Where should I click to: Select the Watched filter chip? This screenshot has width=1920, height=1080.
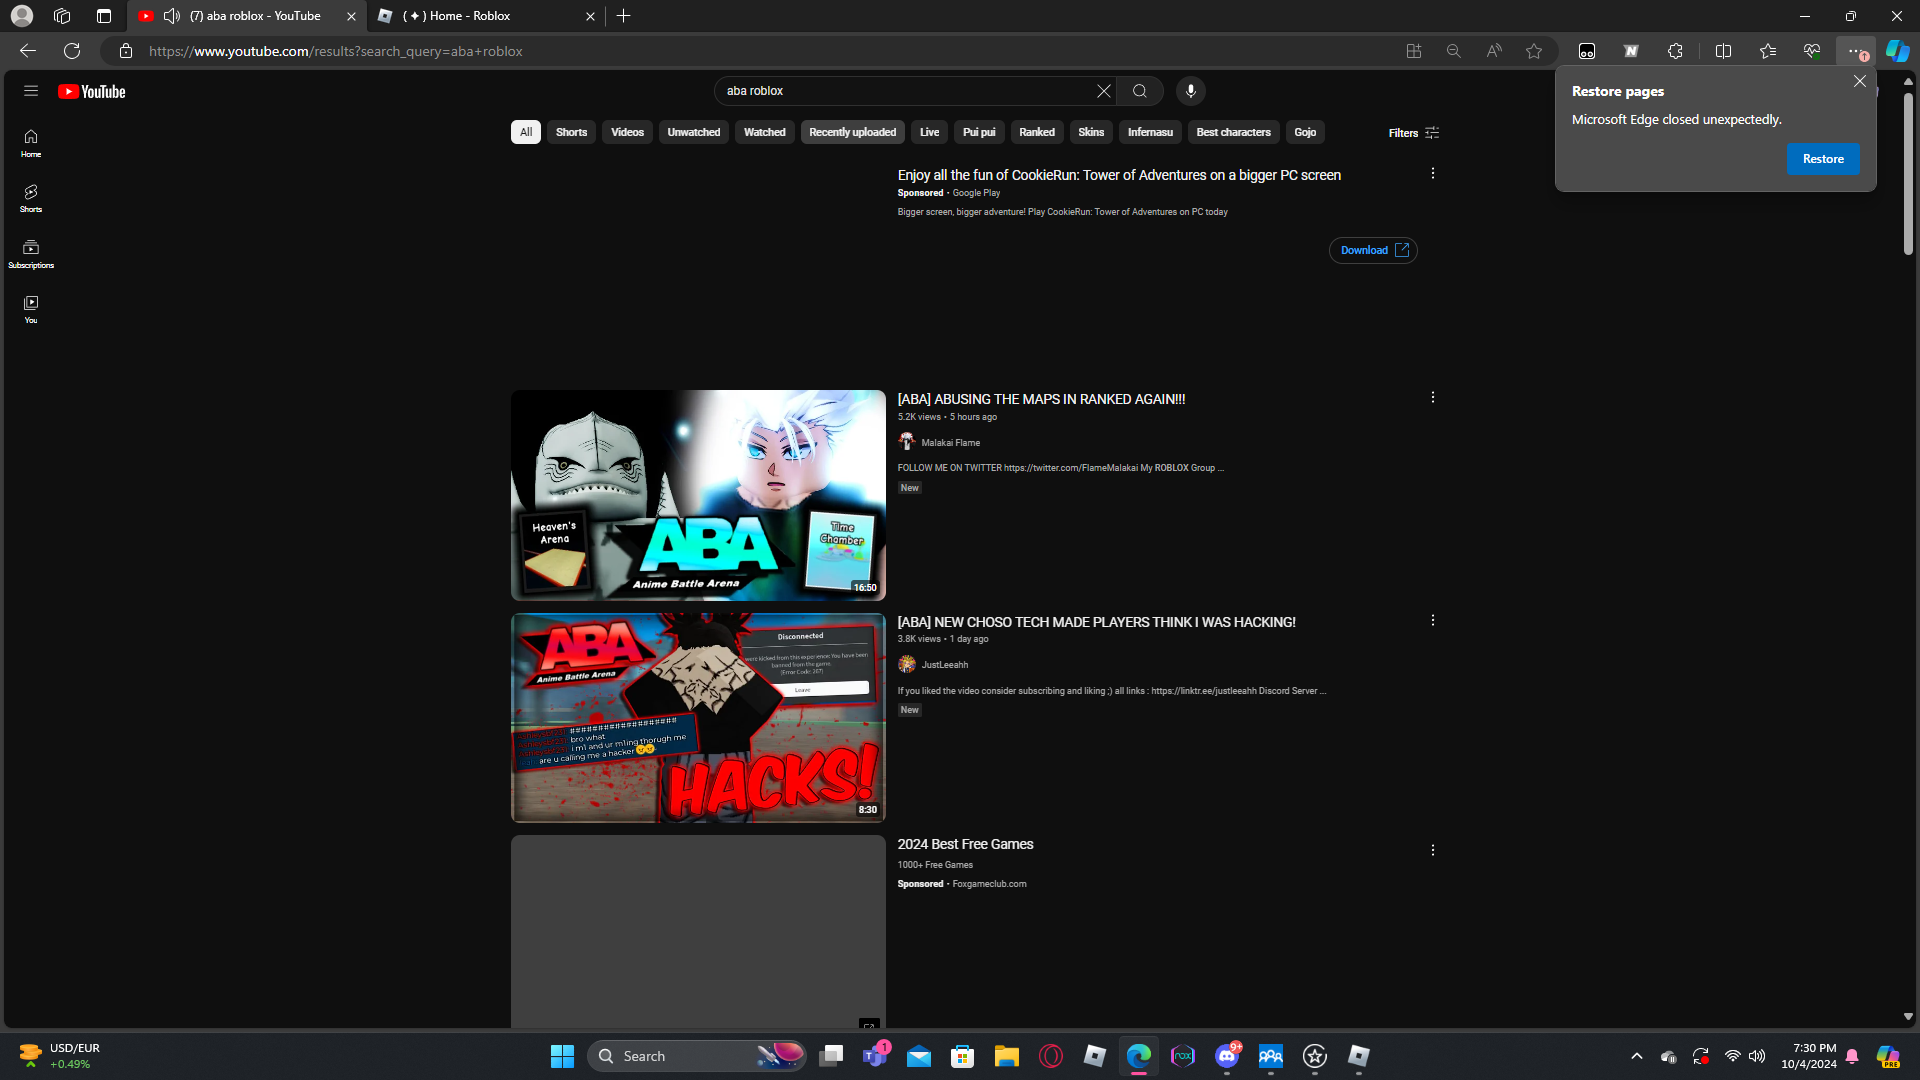pyautogui.click(x=765, y=132)
